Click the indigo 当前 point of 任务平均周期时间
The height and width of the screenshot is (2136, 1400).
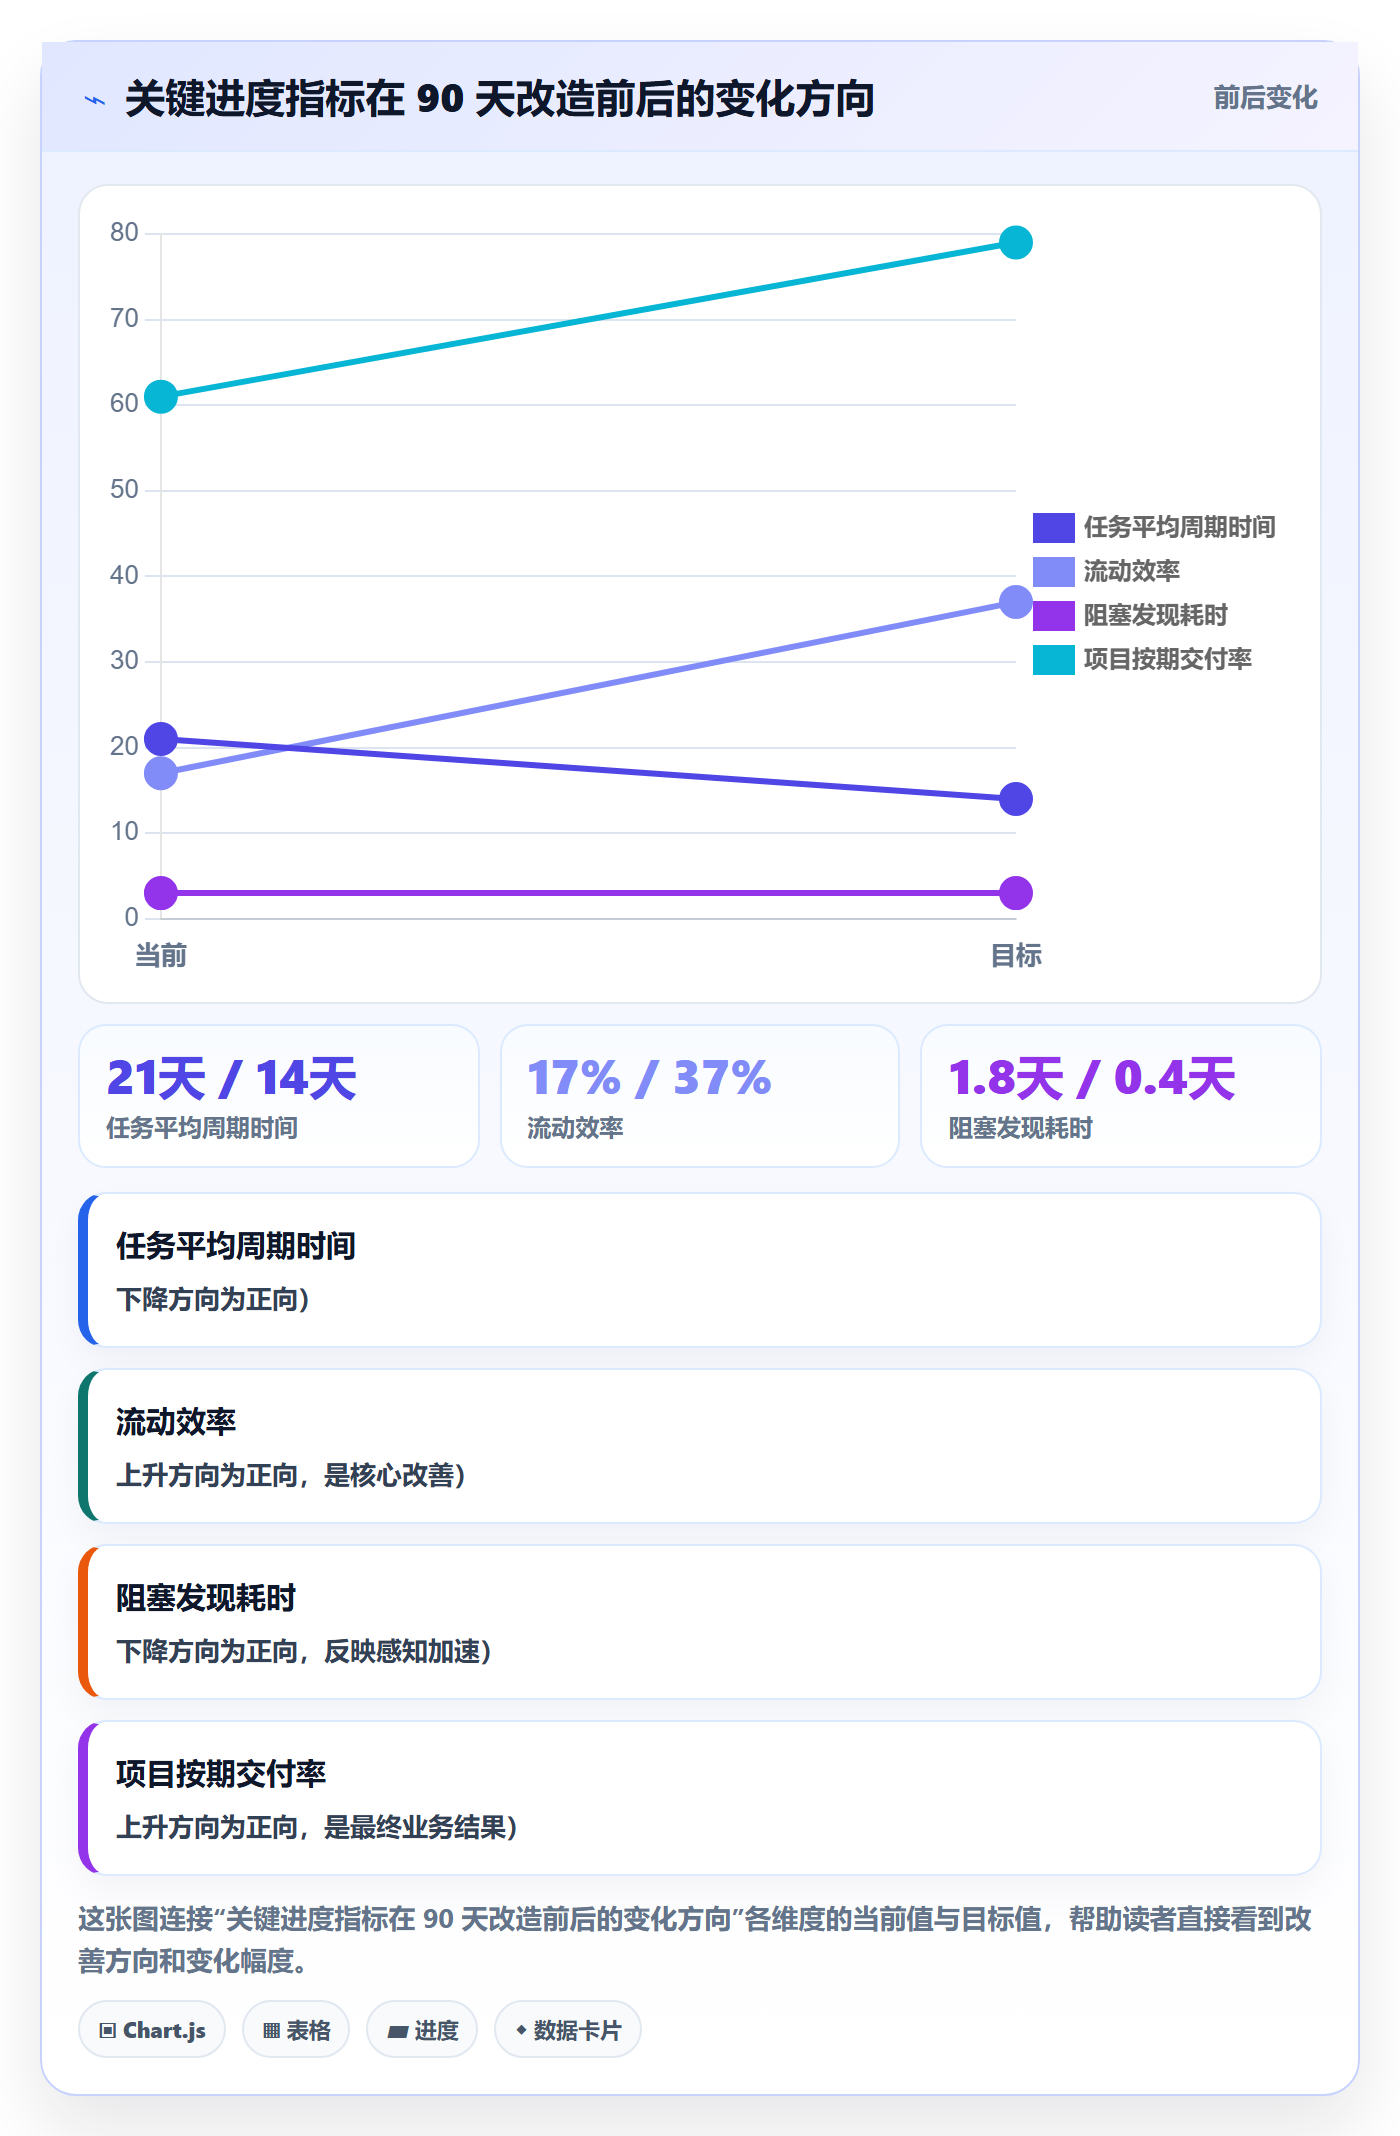pos(161,739)
